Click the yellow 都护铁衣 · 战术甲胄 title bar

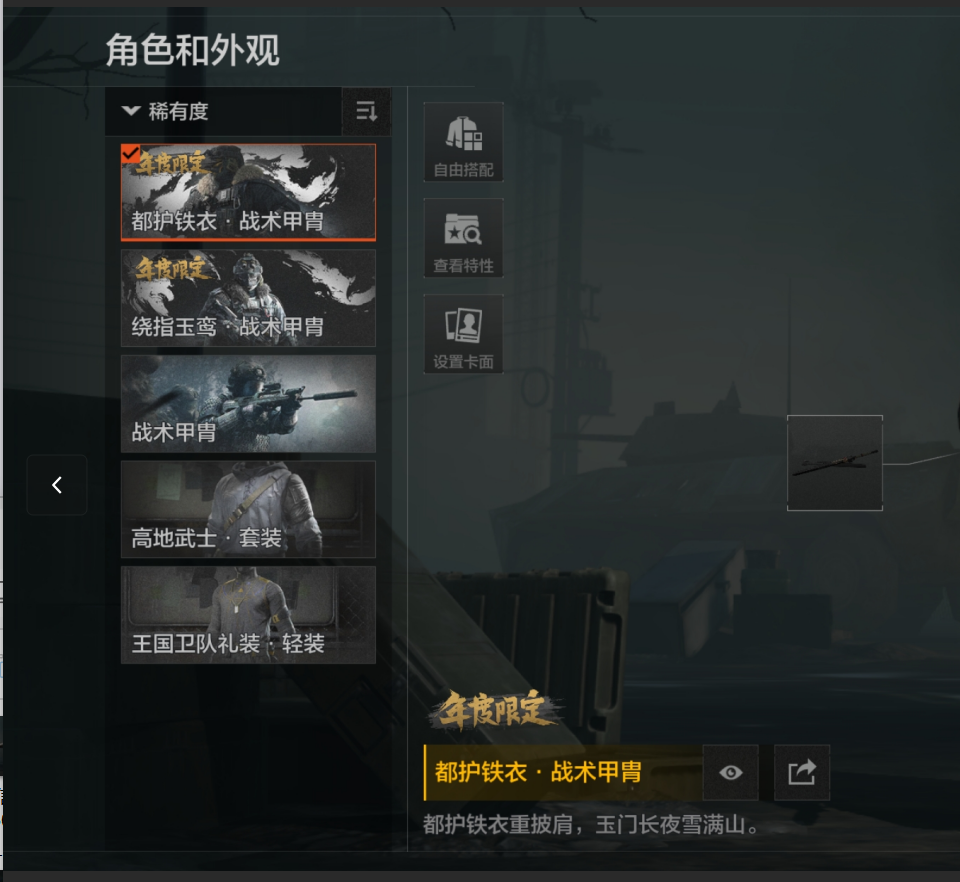pos(563,772)
